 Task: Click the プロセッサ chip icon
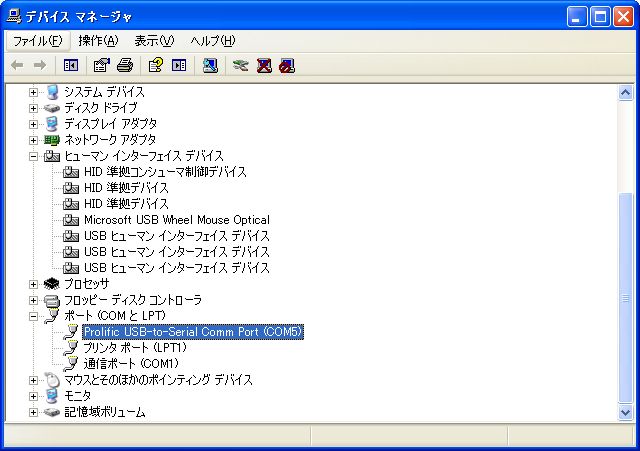(x=52, y=284)
